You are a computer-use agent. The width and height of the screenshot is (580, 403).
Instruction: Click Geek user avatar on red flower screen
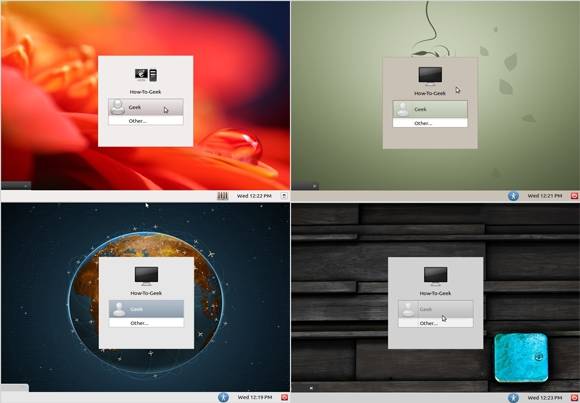(118, 107)
